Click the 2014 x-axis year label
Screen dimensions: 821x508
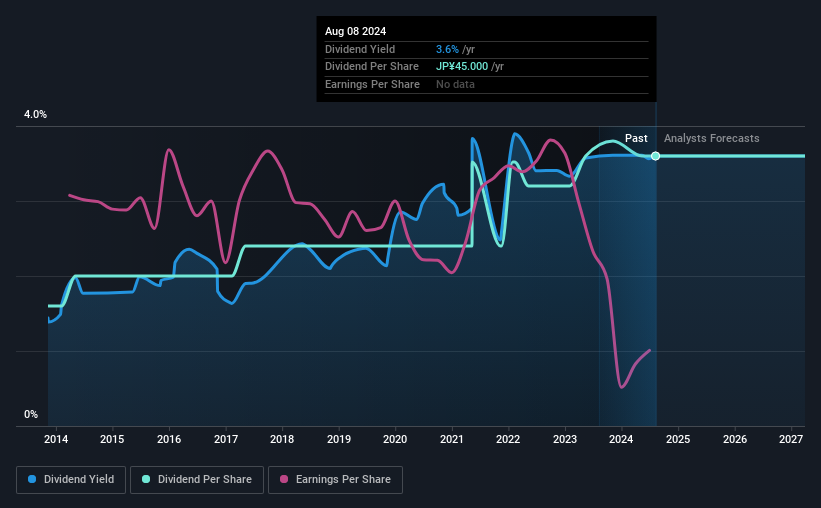pos(56,439)
